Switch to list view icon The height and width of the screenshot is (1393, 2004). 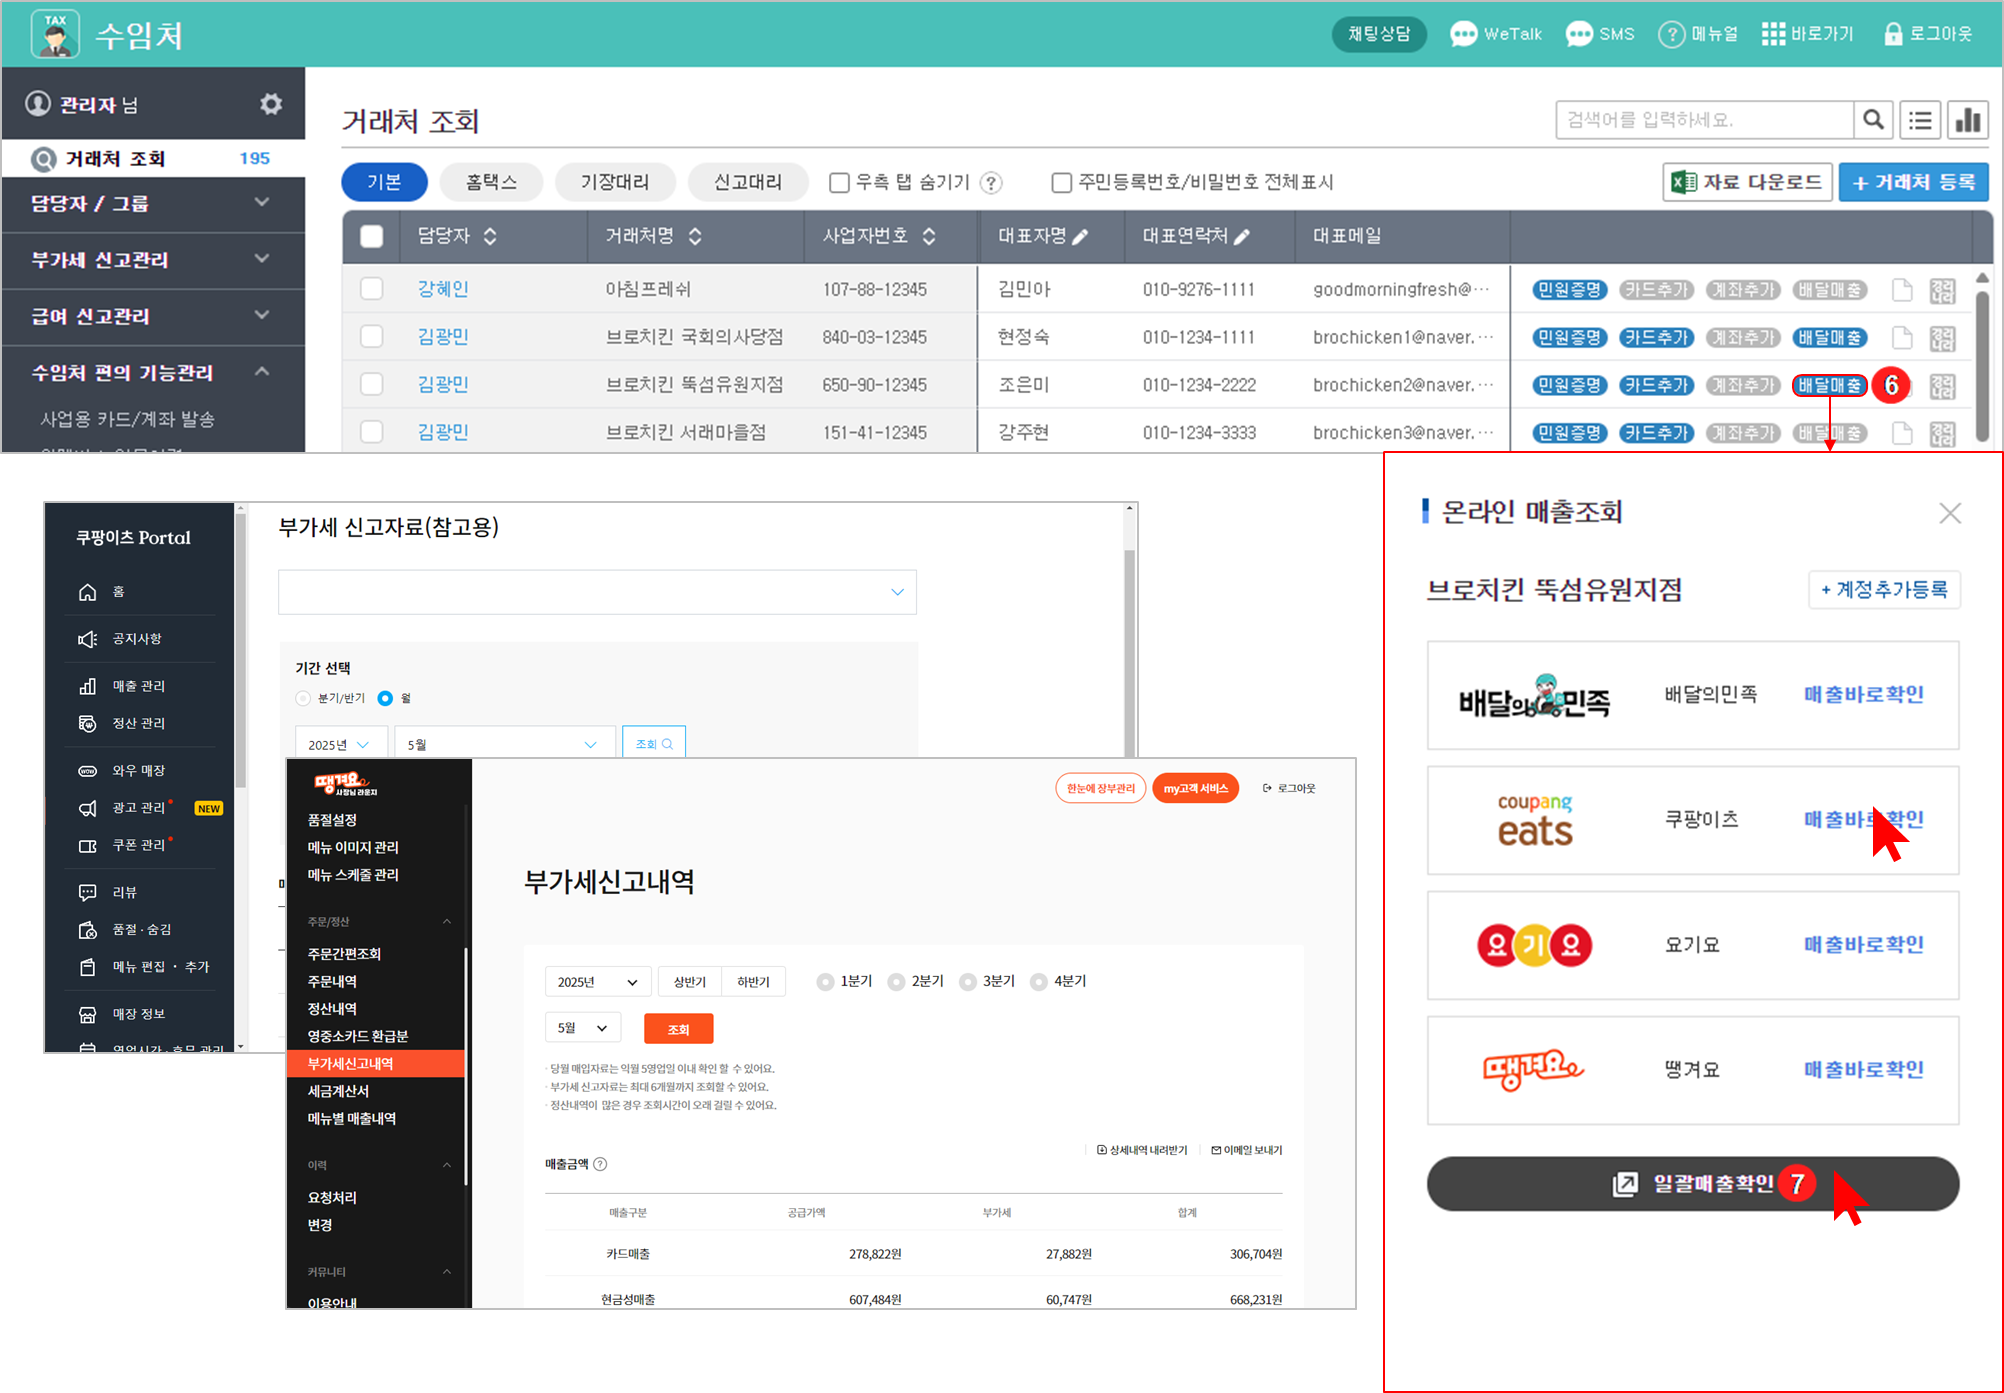coord(1920,120)
